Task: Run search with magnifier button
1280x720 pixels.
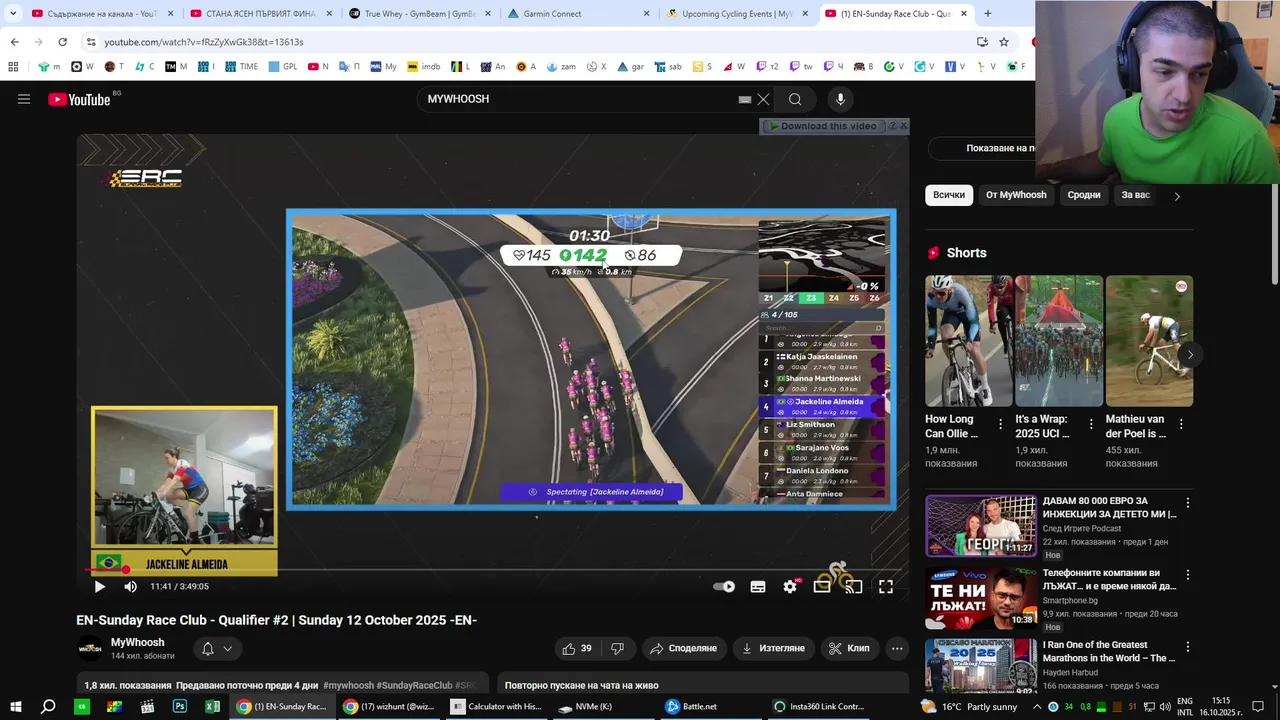Action: pyautogui.click(x=795, y=99)
